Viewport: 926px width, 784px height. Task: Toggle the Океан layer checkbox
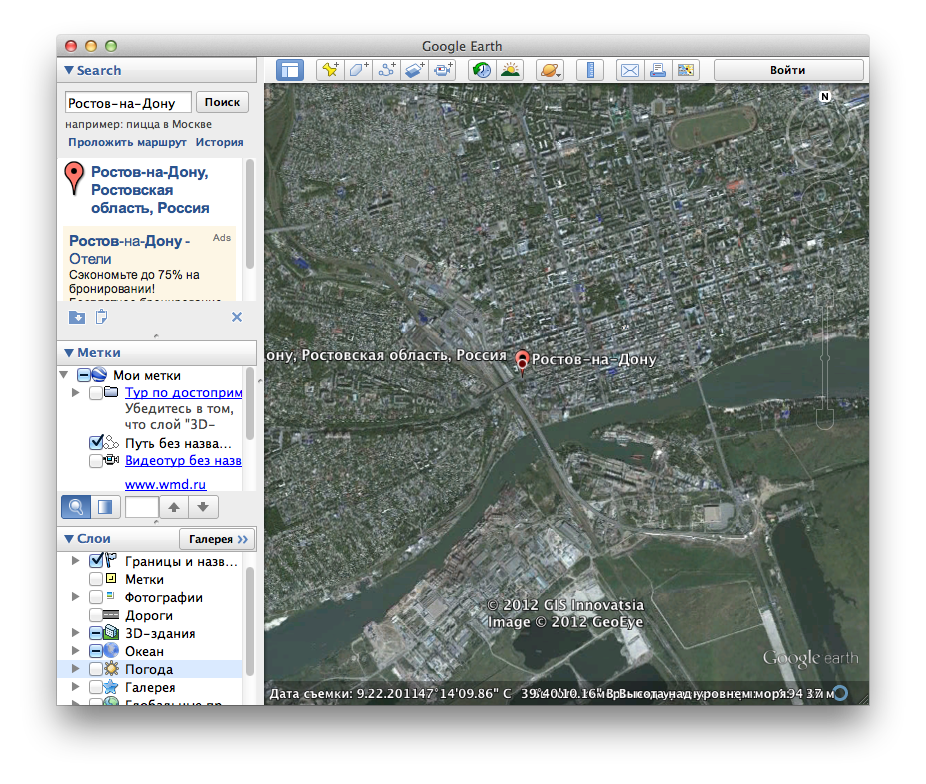coord(96,651)
